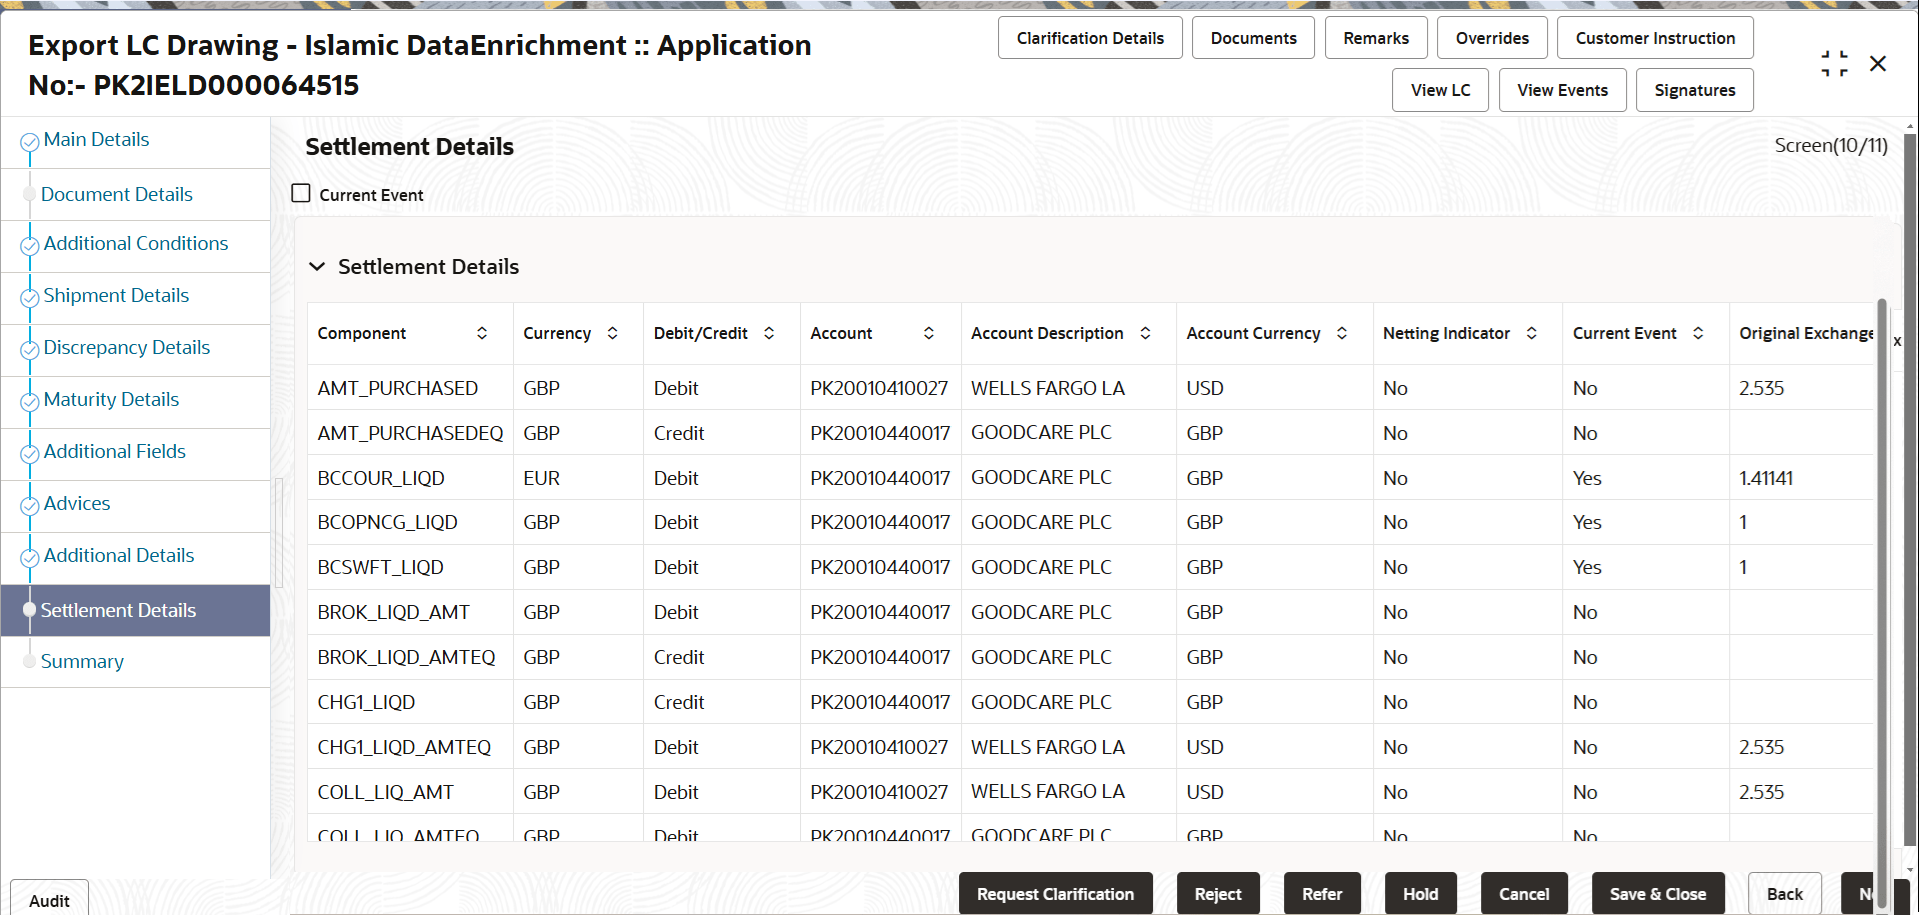Sort the Currency column using its sort icon

tap(612, 332)
